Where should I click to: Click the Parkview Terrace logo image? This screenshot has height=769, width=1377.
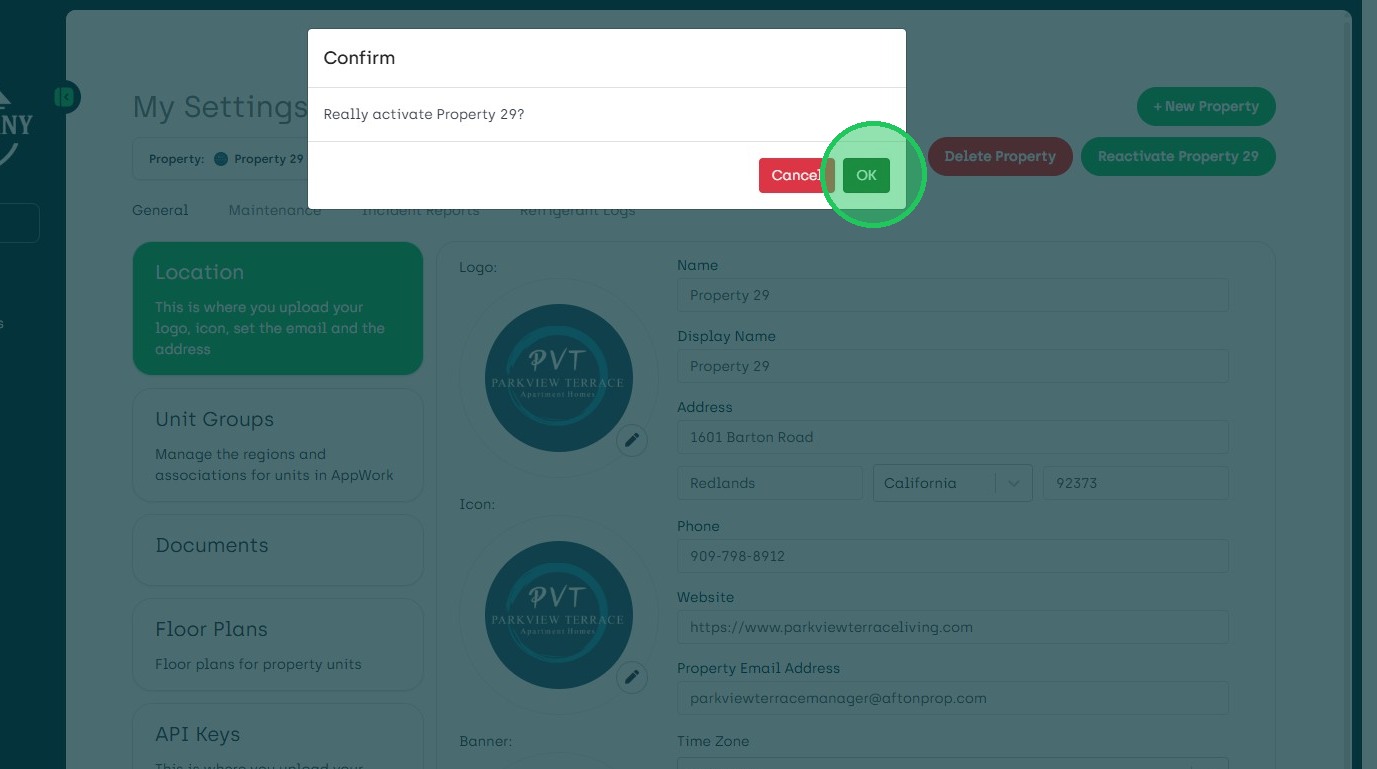pos(558,378)
